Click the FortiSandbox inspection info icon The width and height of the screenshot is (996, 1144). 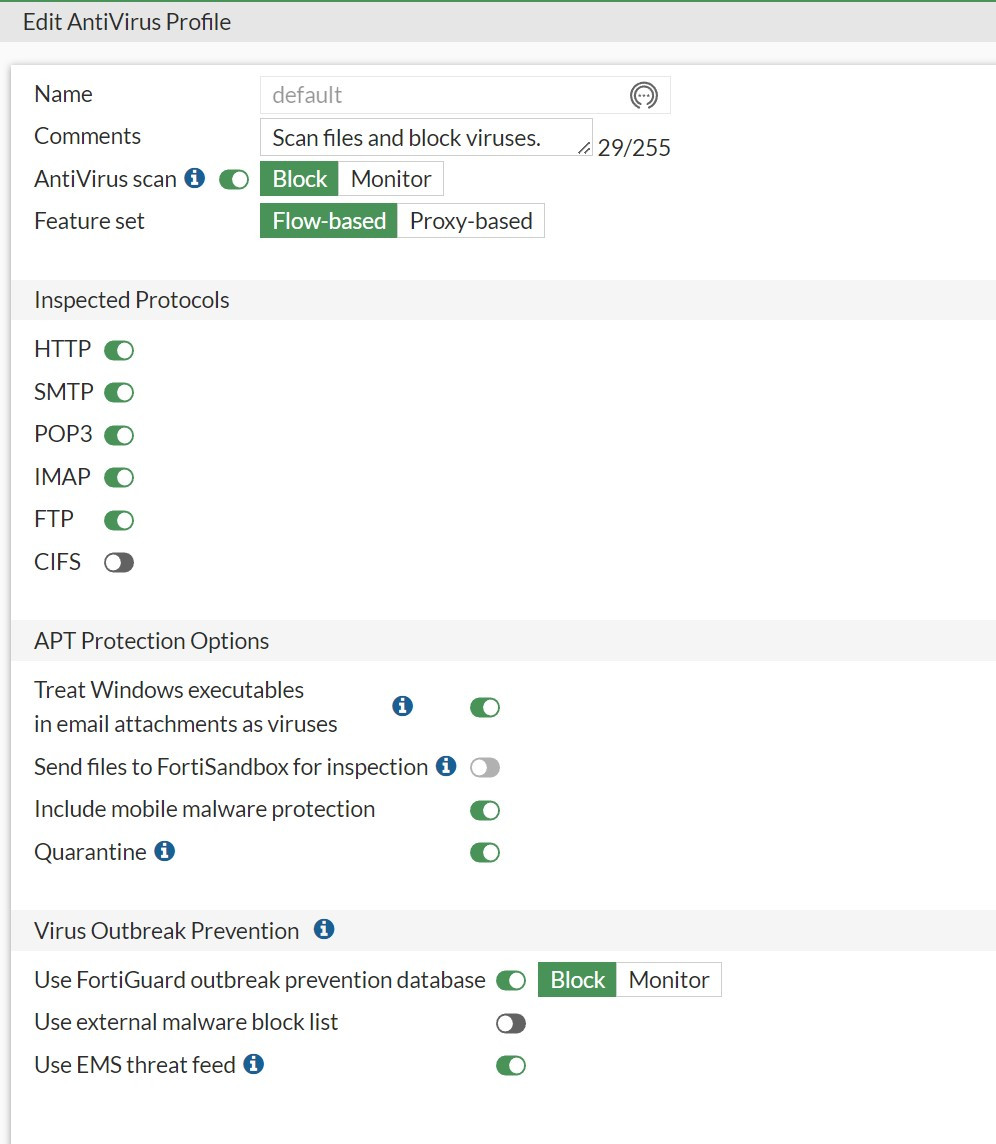tap(447, 766)
